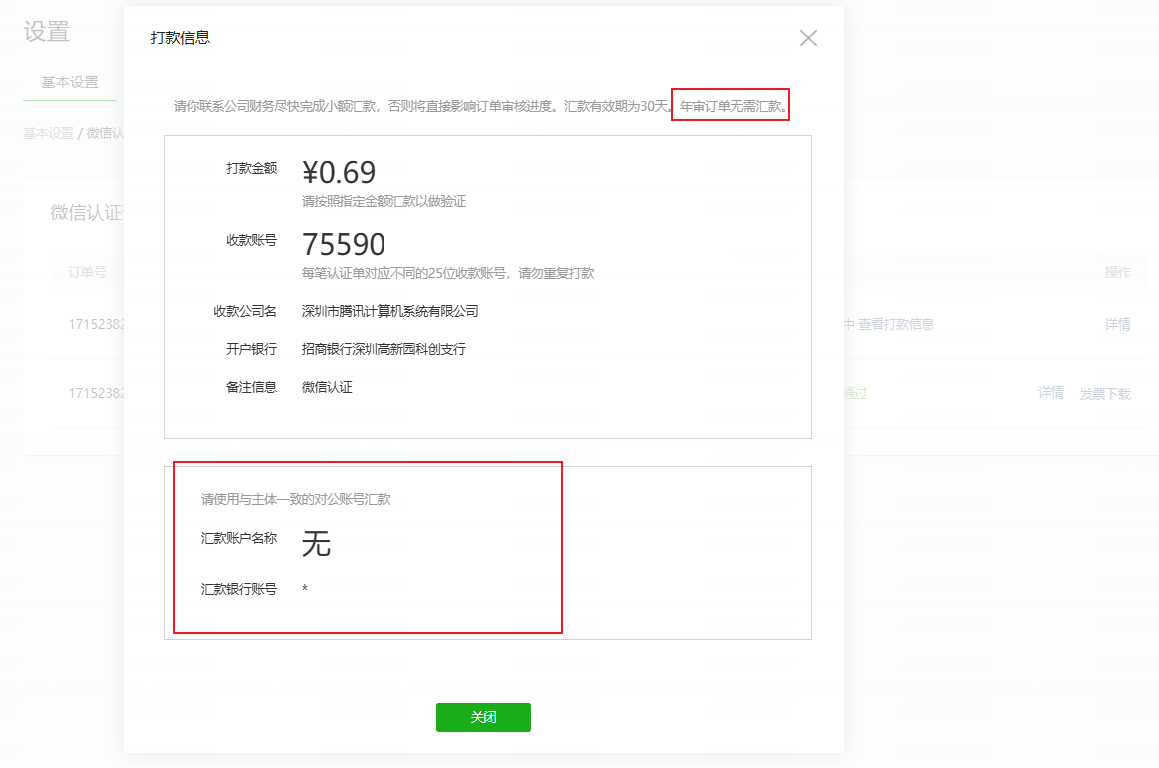Click the 请使用与主体一致的对公账号汇款 note
Screen dimensions: 1159x768
(296, 499)
